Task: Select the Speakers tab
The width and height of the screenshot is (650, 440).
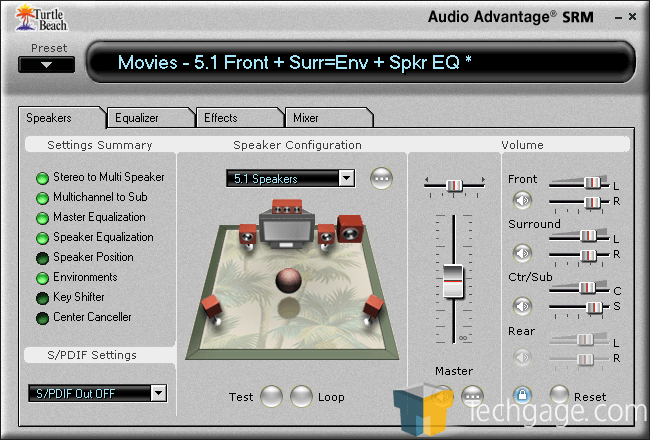Action: (61, 118)
